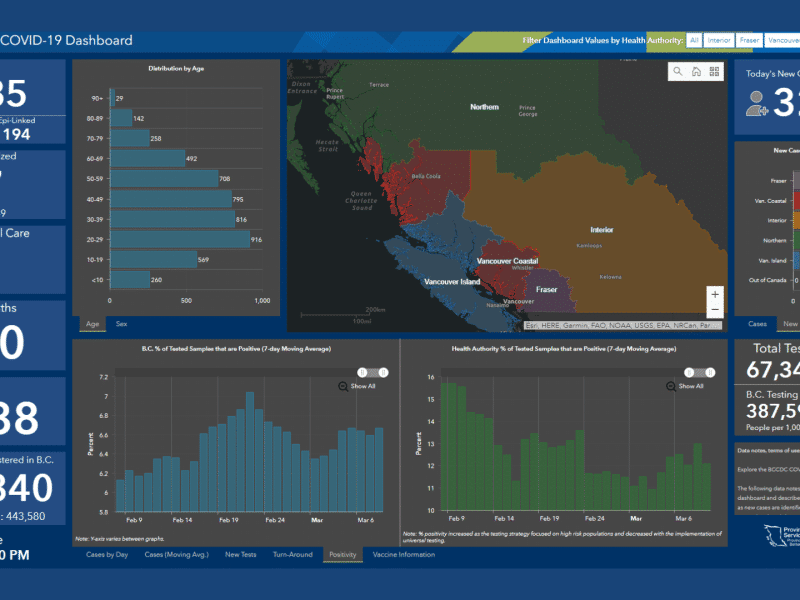Reset map to home extent
Viewport: 800px width, 600px height.
coord(696,71)
